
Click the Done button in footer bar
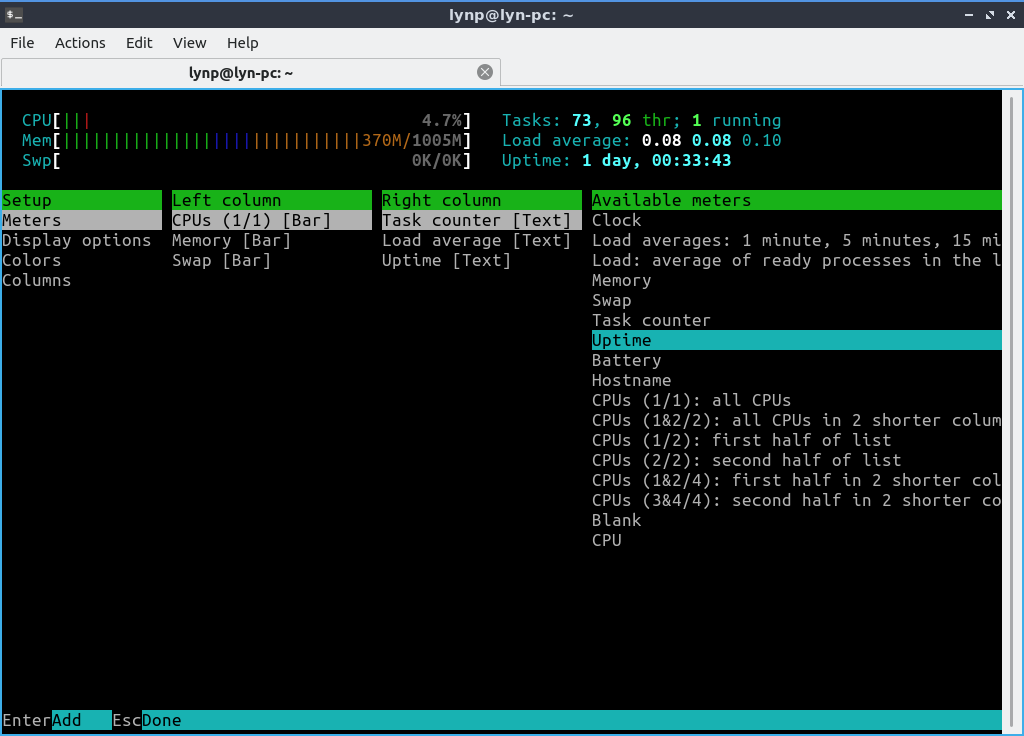pyautogui.click(x=162, y=720)
